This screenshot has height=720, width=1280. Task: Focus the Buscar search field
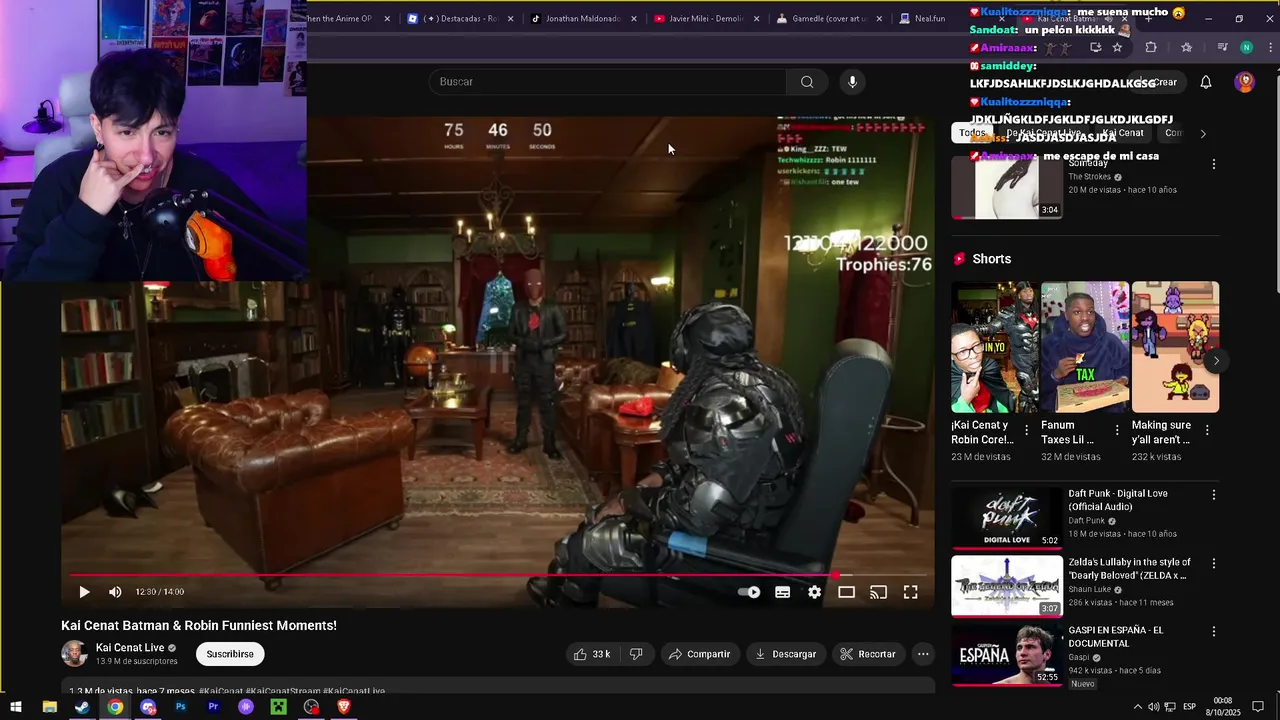pyautogui.click(x=607, y=82)
